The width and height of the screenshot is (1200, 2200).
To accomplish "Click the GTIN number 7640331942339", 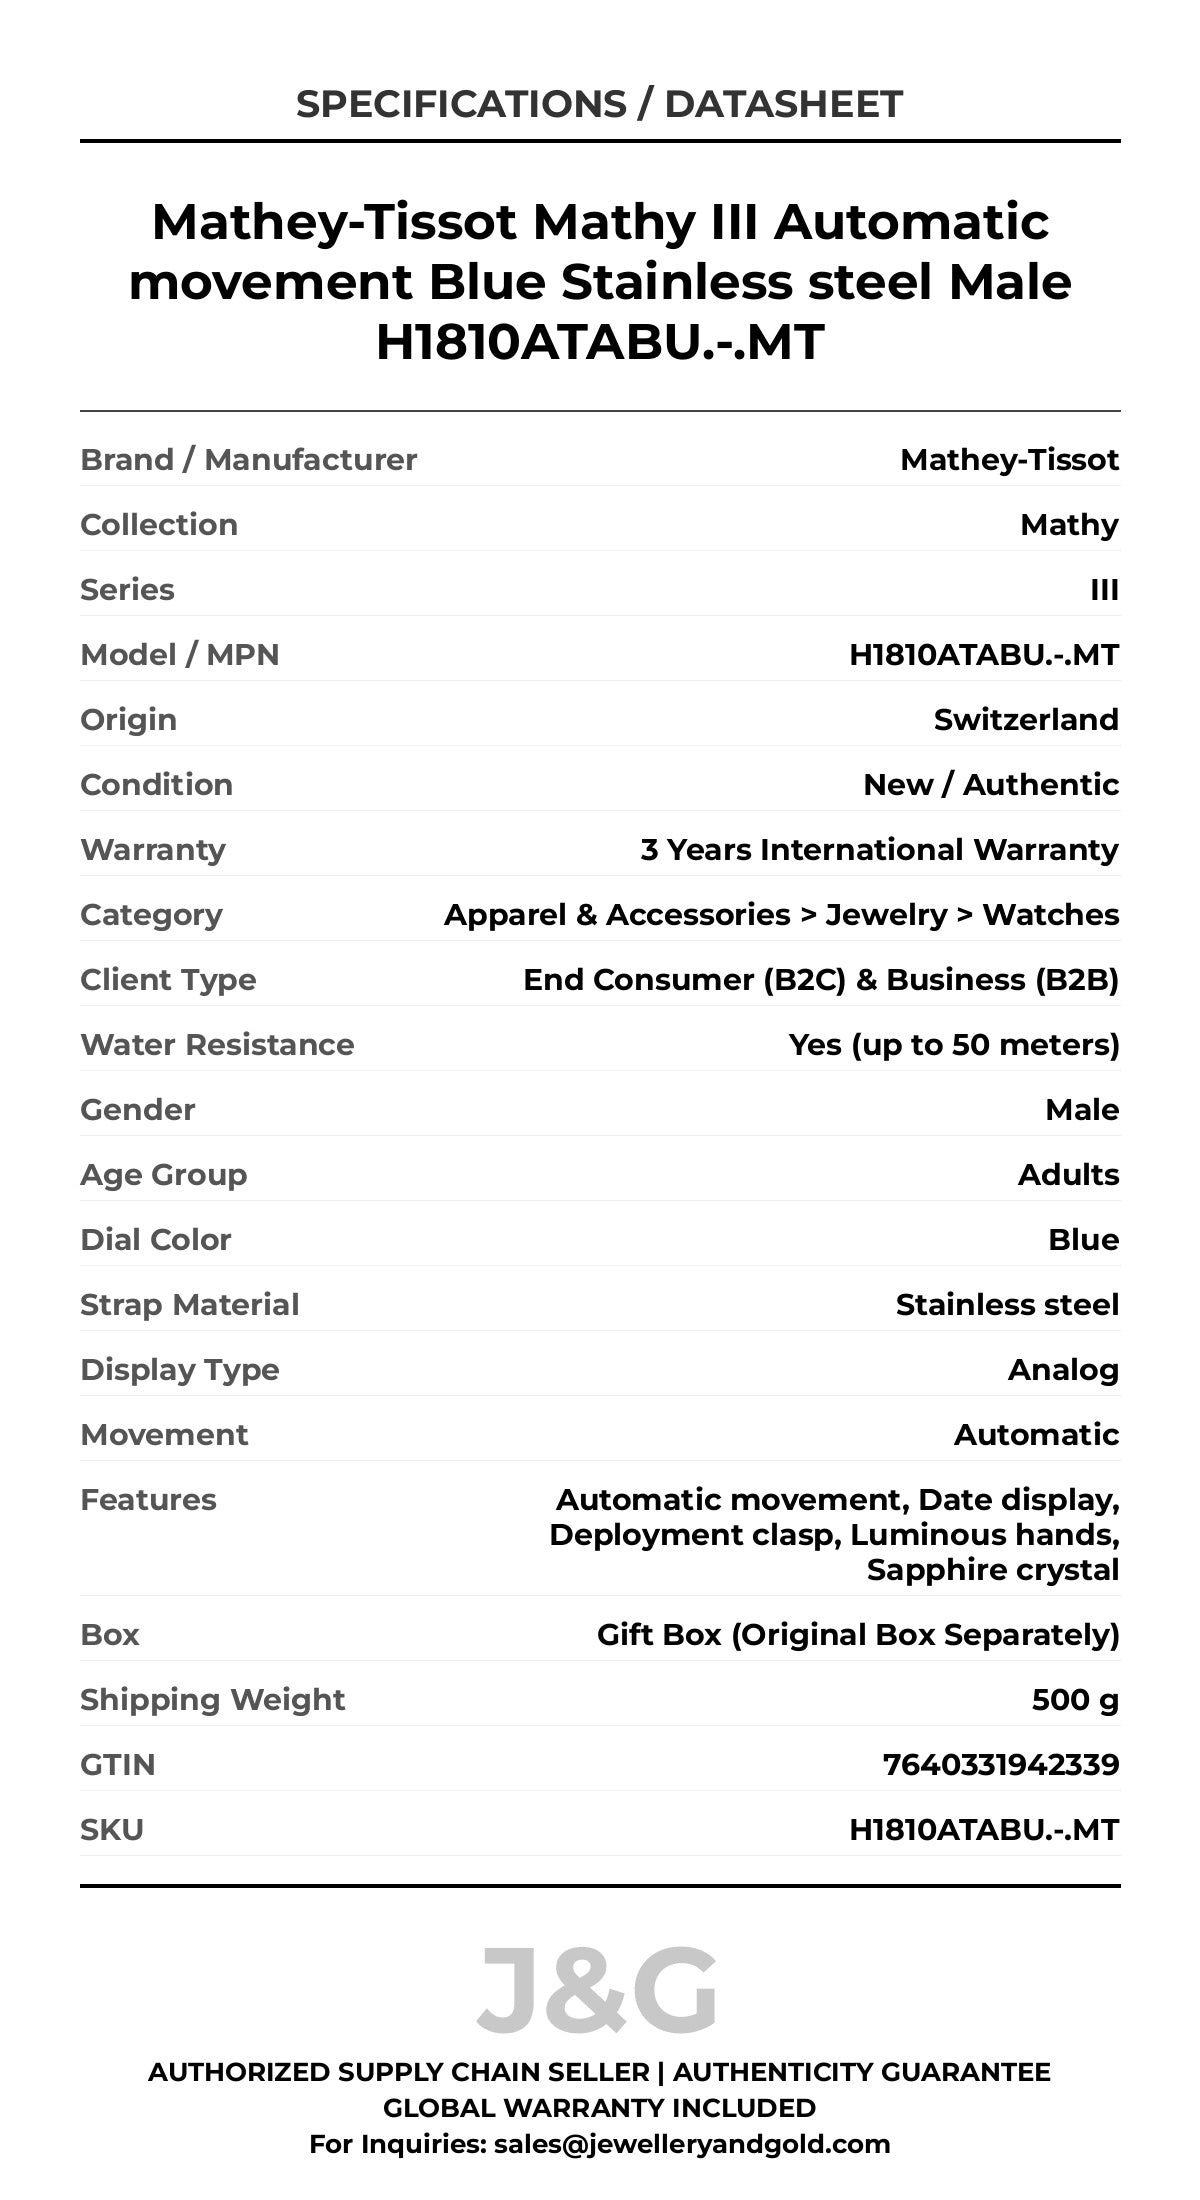I will point(1001,1765).
